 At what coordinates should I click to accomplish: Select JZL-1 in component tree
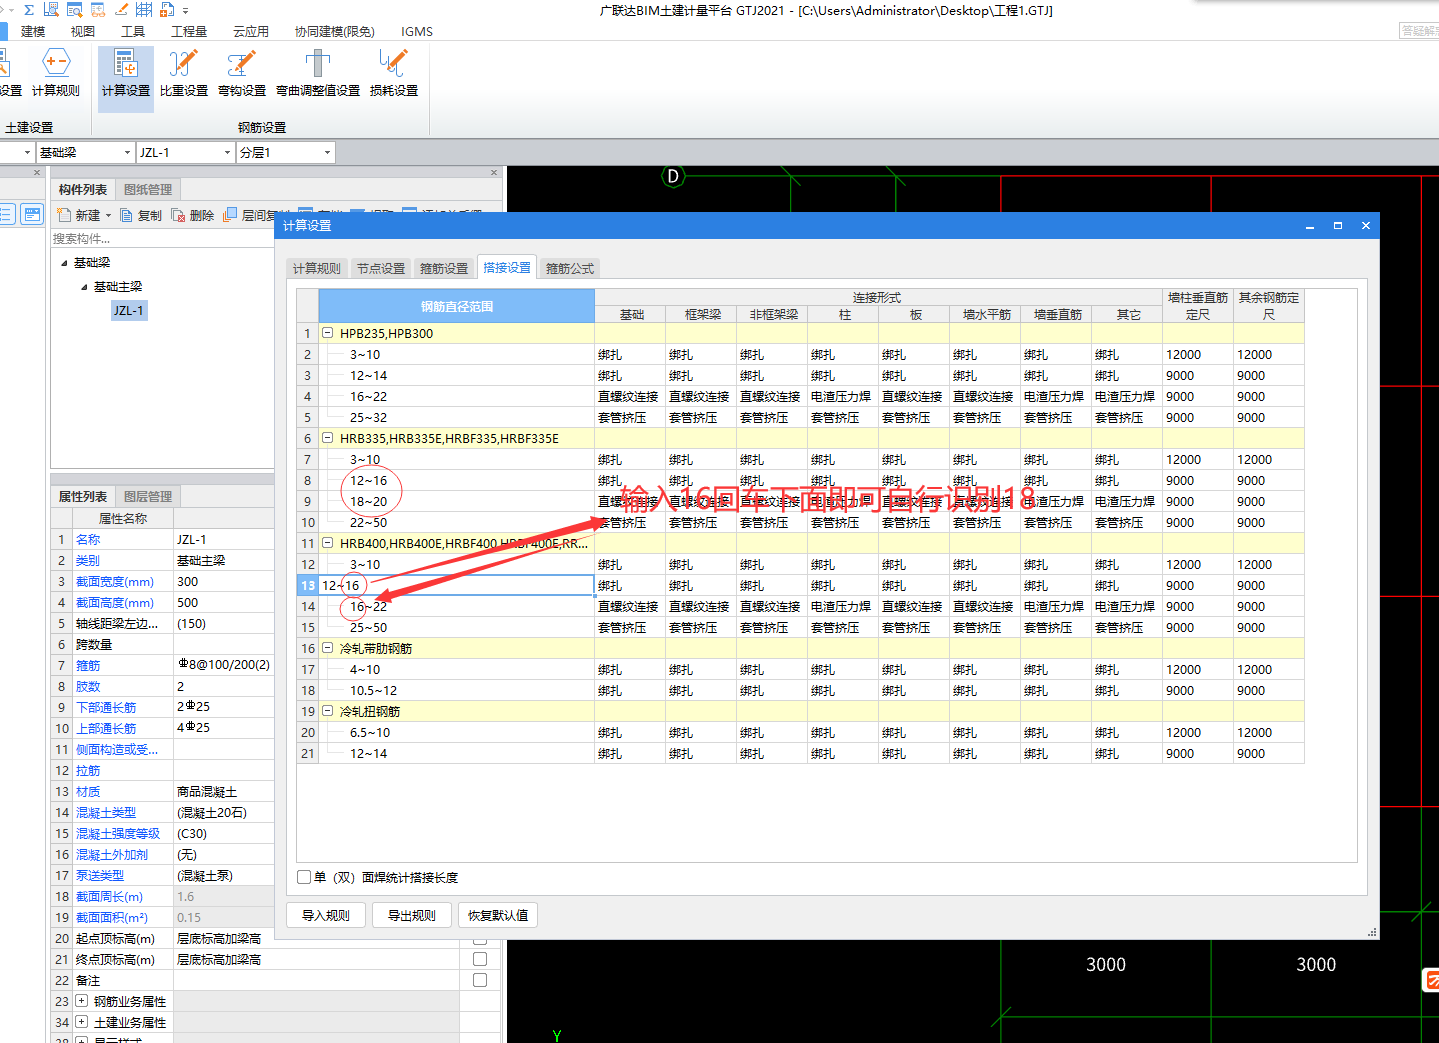click(x=129, y=311)
